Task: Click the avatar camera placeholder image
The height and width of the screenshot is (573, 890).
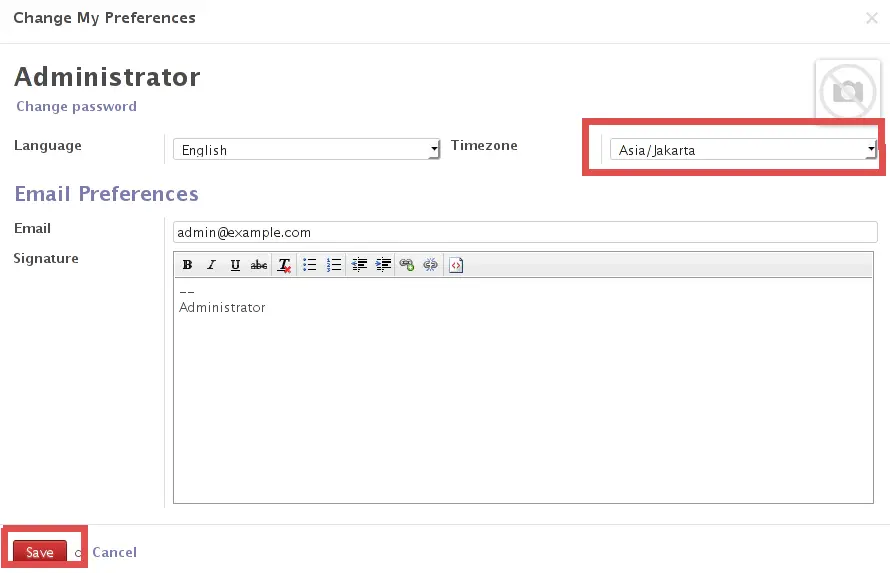Action: (847, 91)
